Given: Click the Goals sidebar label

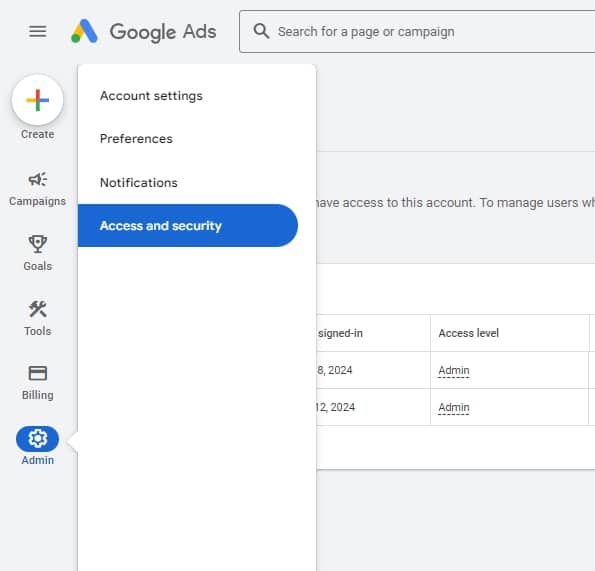Looking at the screenshot, I should (x=38, y=266).
